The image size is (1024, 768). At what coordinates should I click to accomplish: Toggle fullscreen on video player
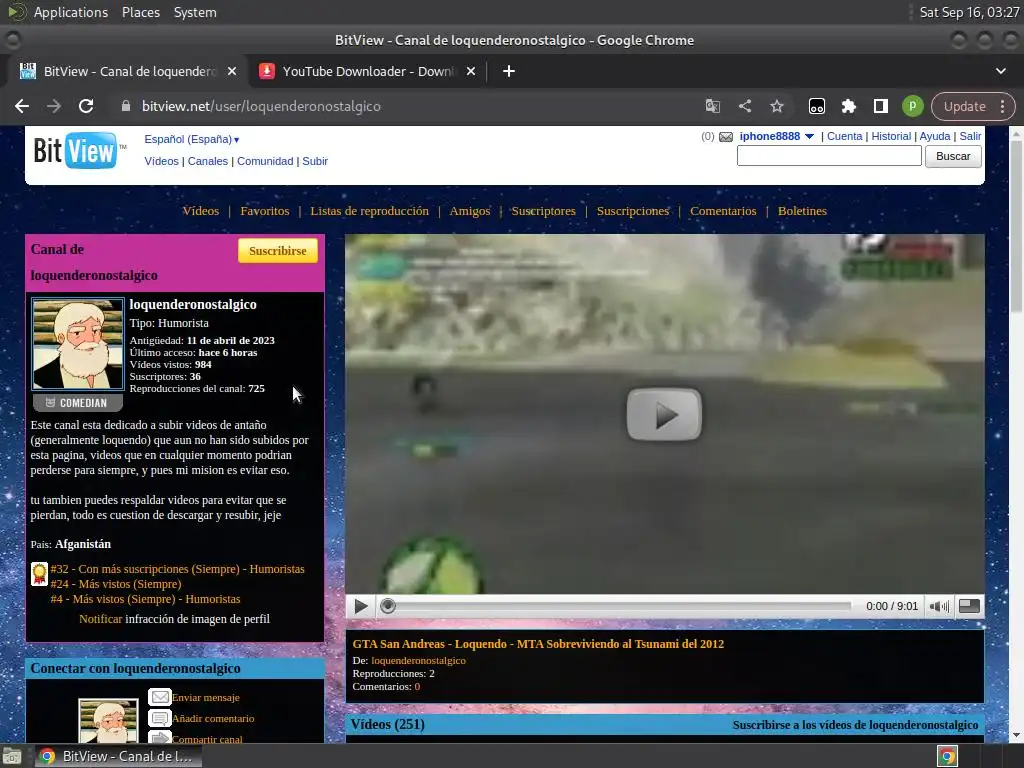[969, 606]
